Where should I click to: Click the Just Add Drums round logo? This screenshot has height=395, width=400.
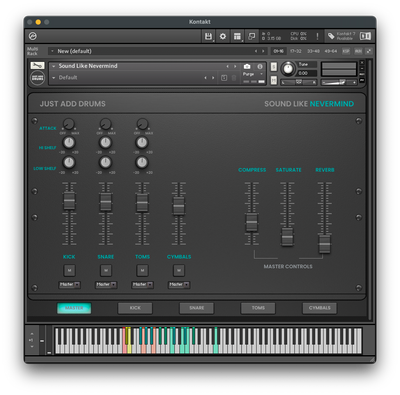click(37, 78)
